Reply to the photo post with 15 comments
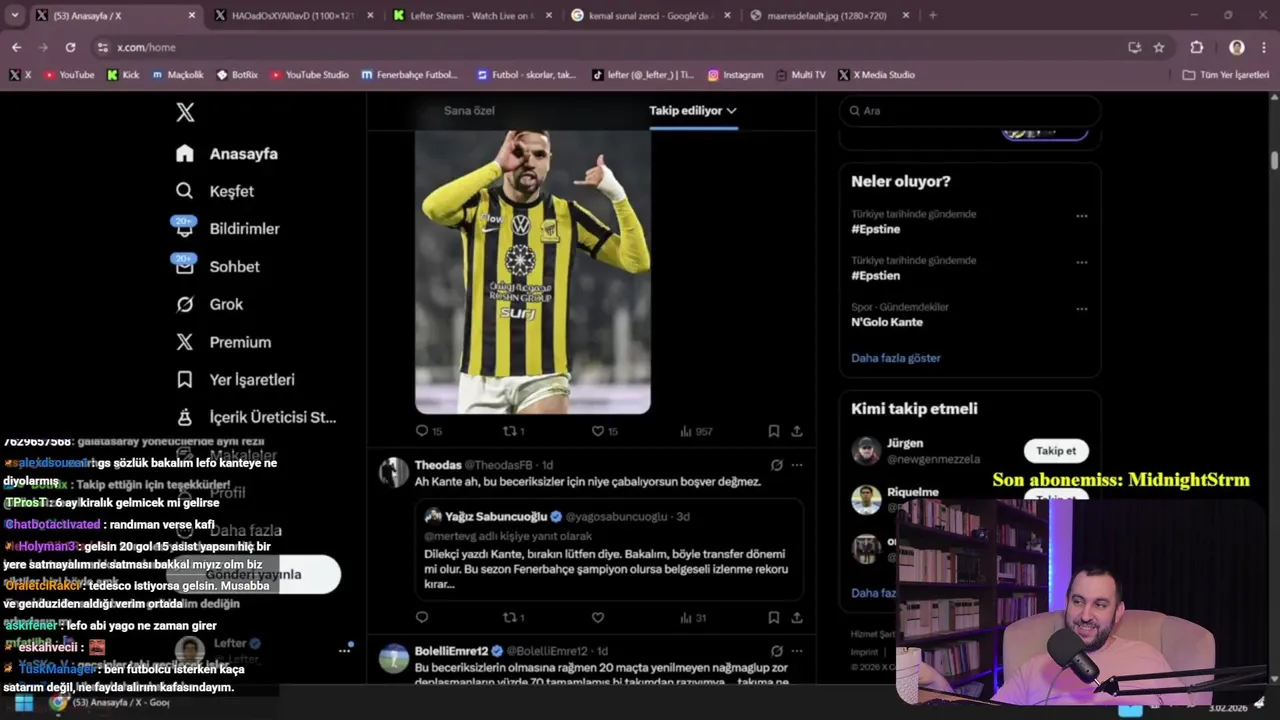Viewport: 1280px width, 720px height. (428, 431)
